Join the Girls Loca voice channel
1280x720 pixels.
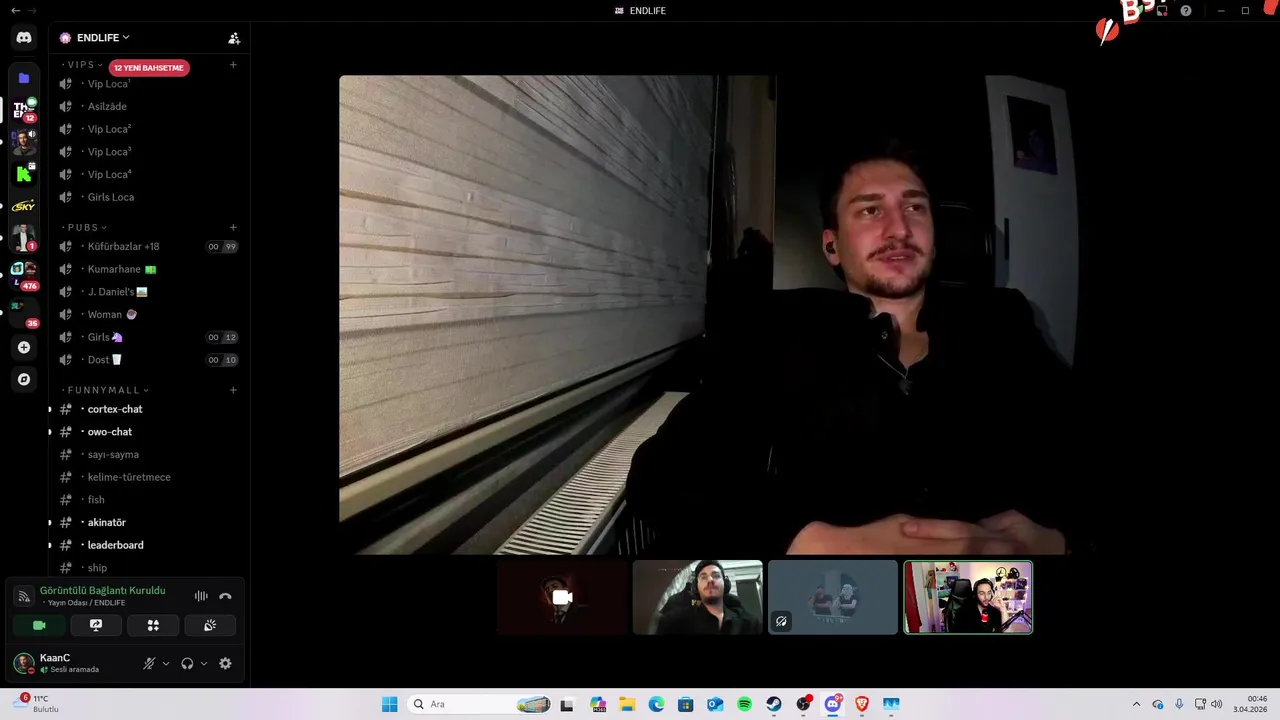click(148, 197)
